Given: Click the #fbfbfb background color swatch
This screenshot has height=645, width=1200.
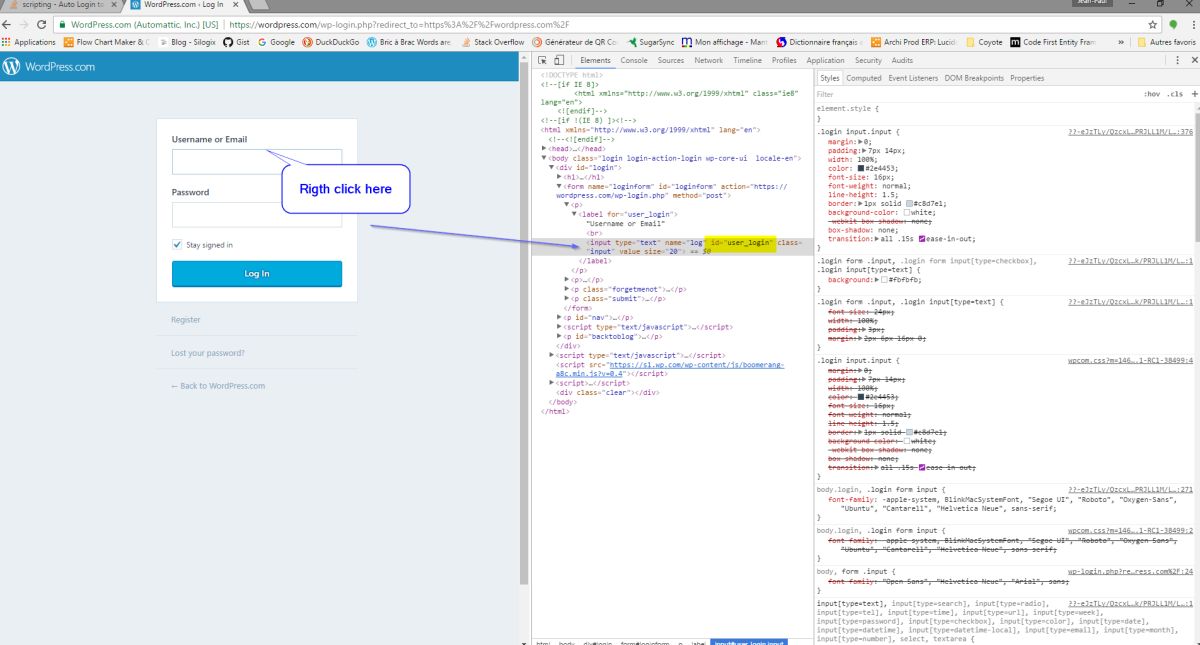Looking at the screenshot, I should tap(885, 280).
